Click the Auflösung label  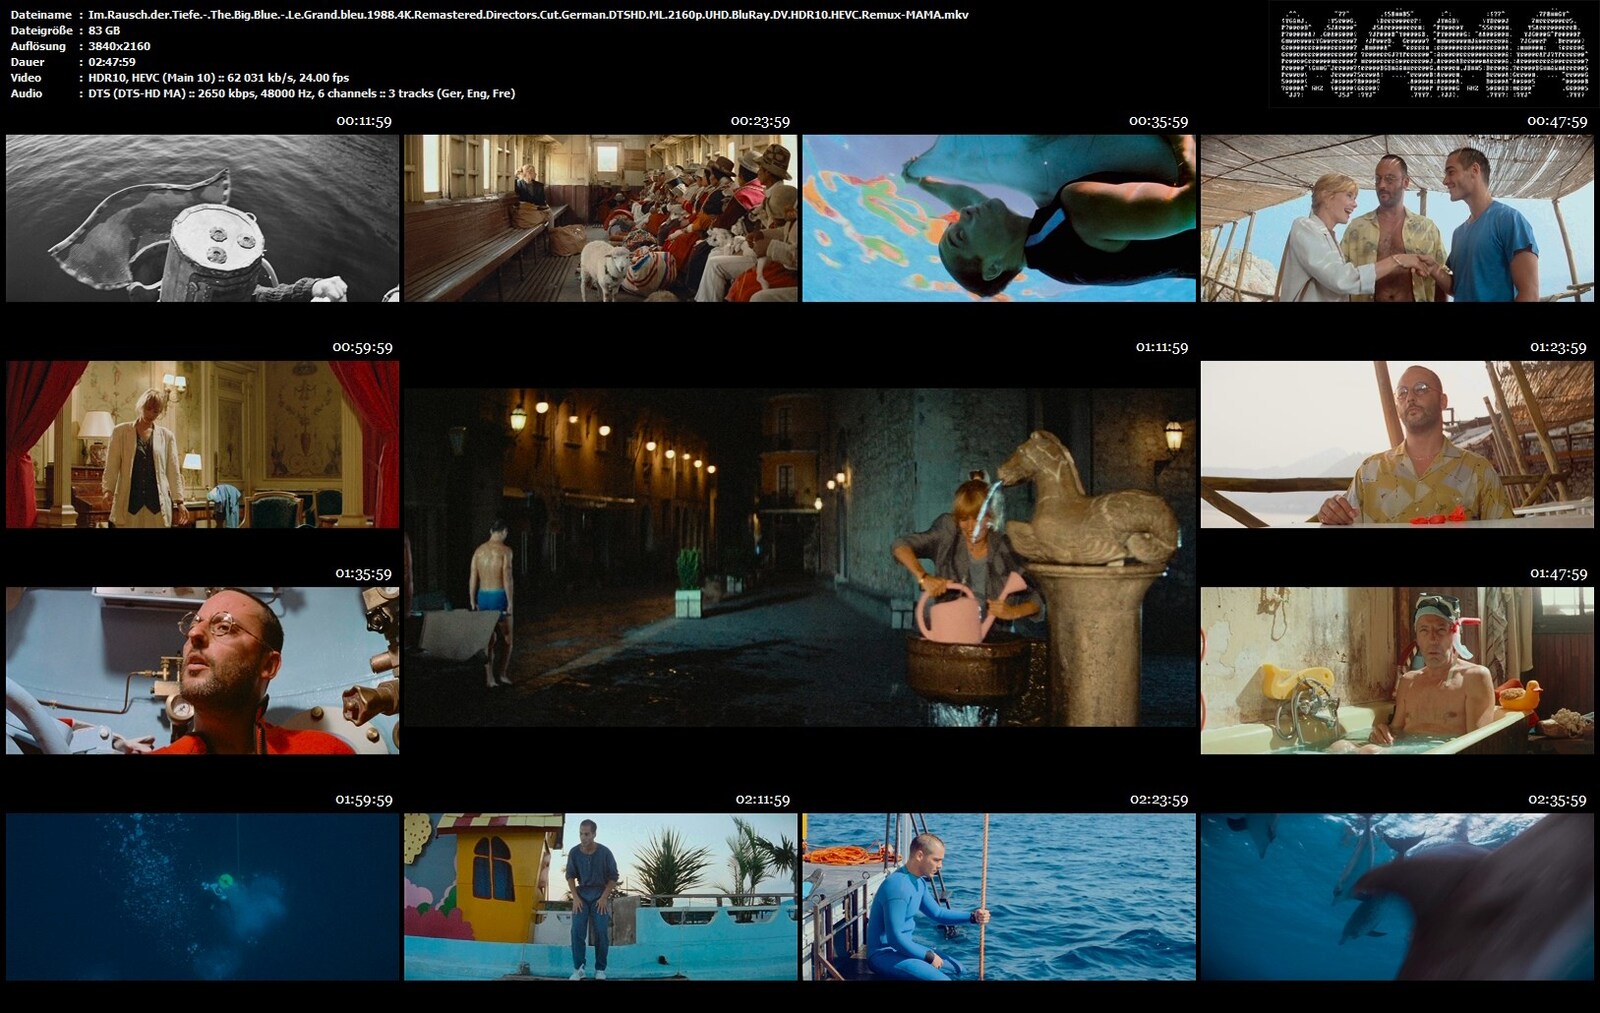[x=38, y=46]
